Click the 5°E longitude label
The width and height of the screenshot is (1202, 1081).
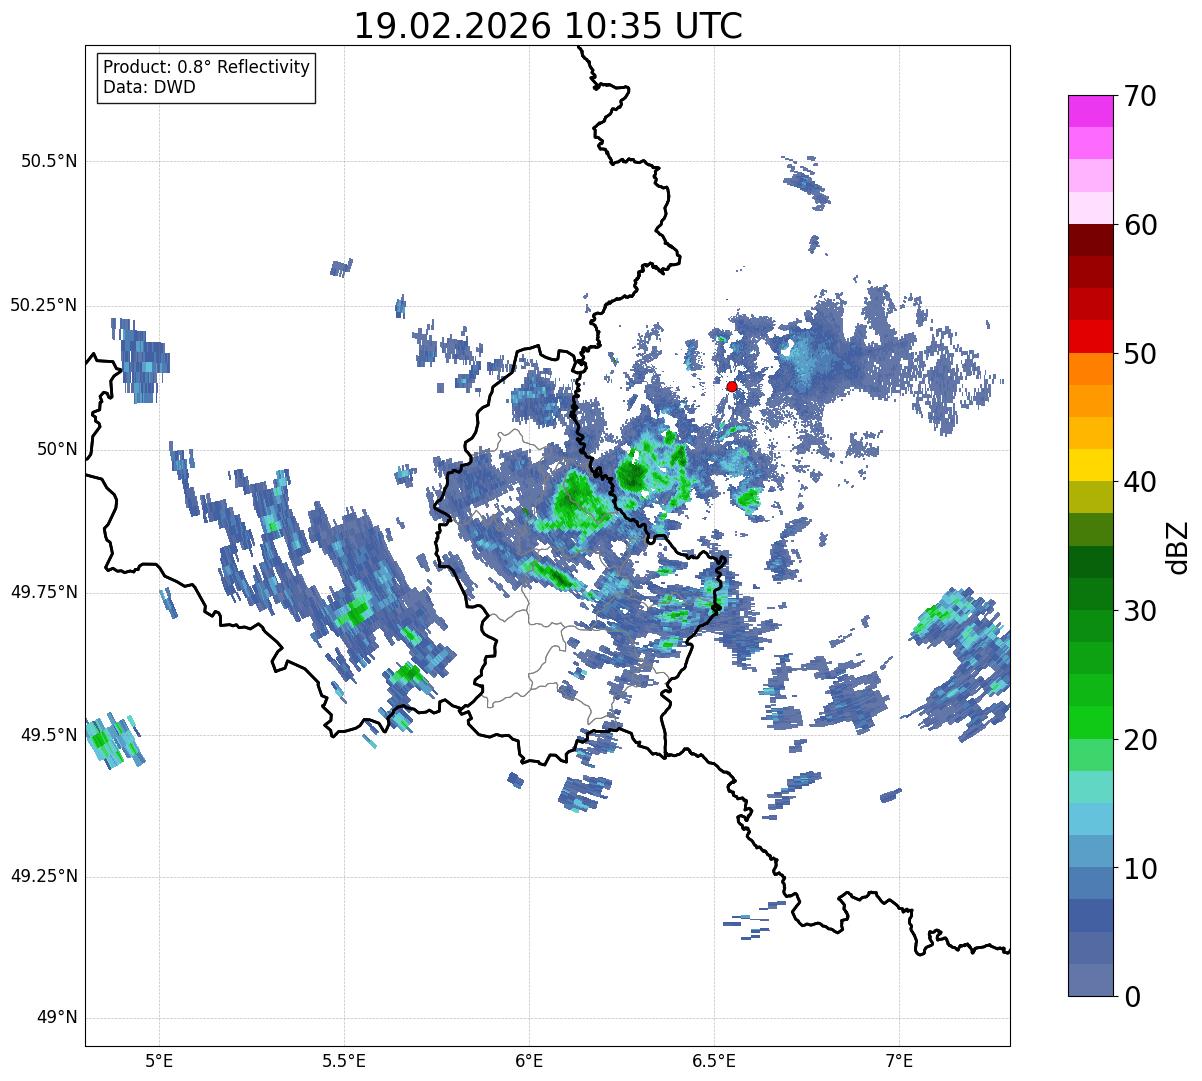tap(159, 1060)
